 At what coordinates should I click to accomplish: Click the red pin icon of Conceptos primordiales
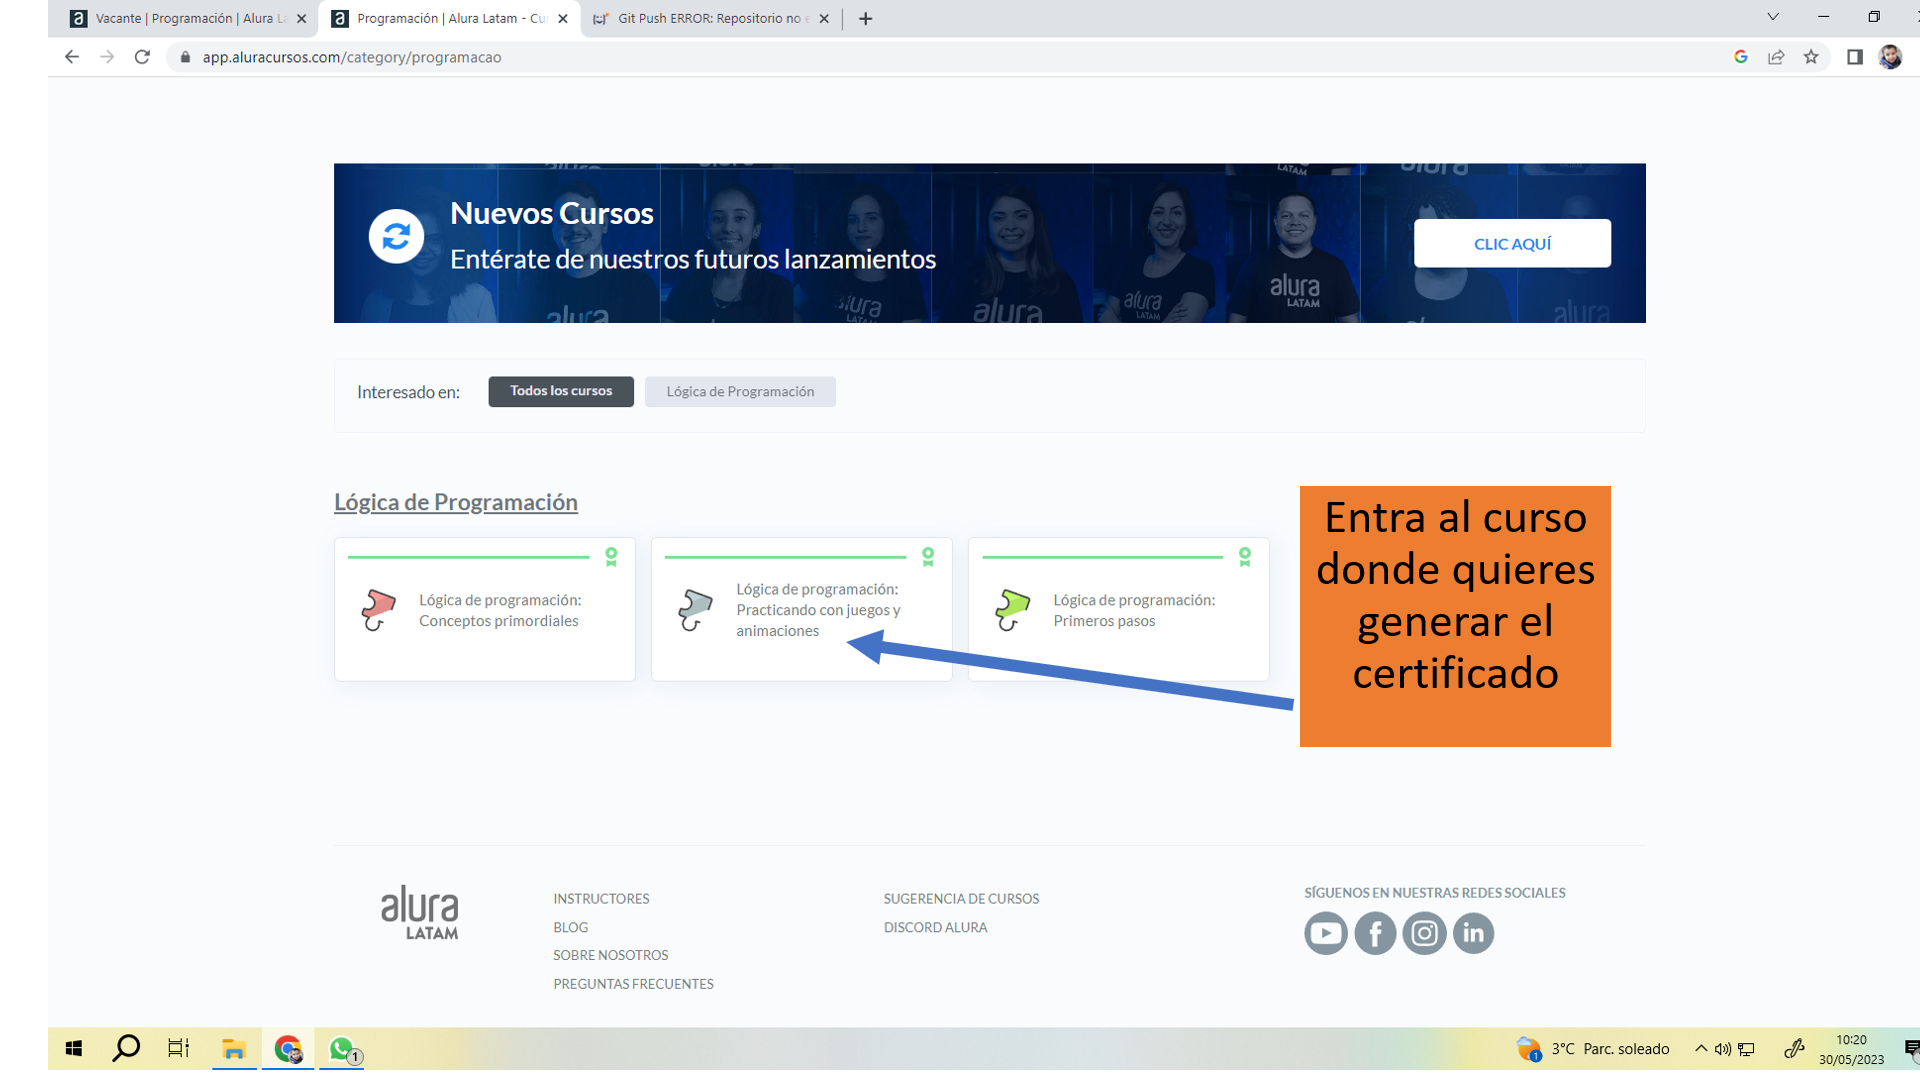pyautogui.click(x=378, y=609)
